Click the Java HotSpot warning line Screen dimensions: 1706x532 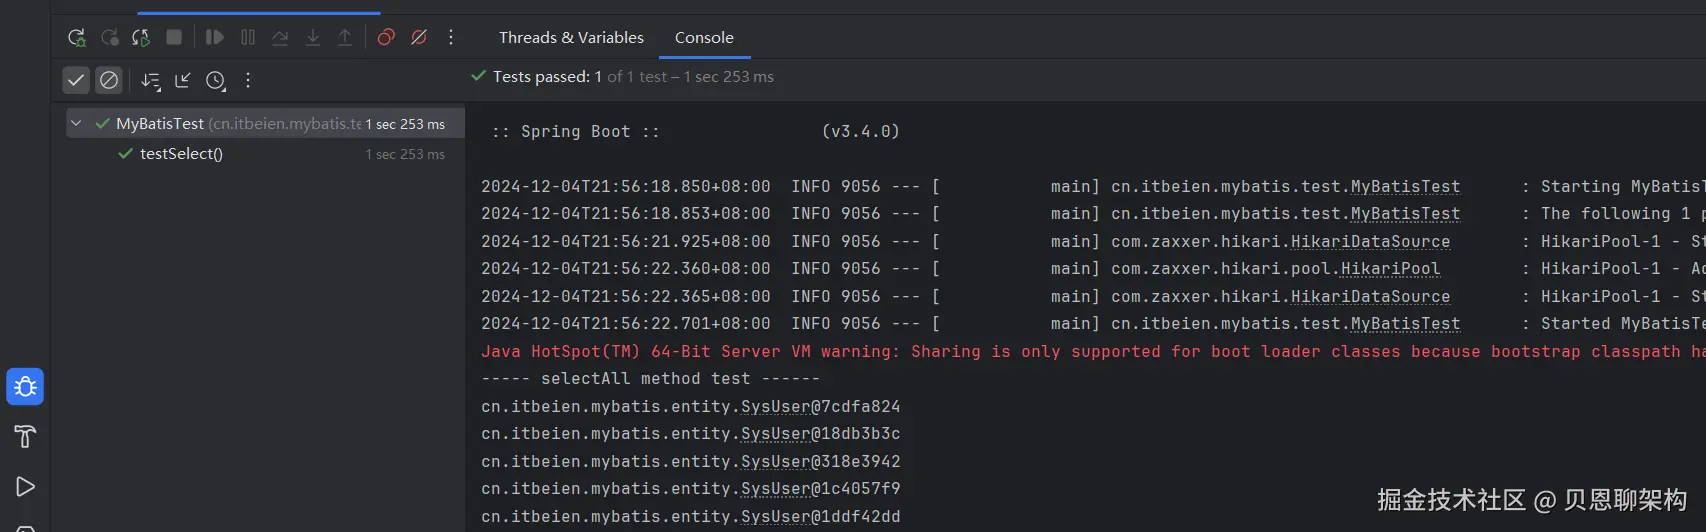point(1093,351)
